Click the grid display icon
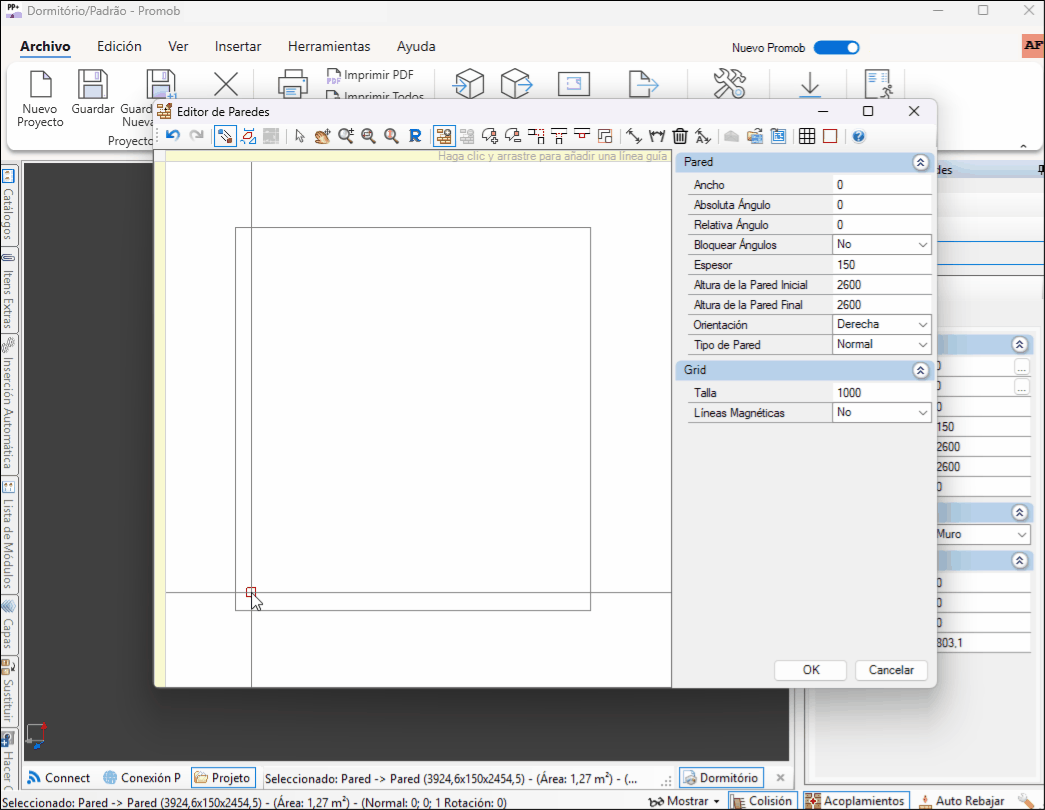 [807, 136]
